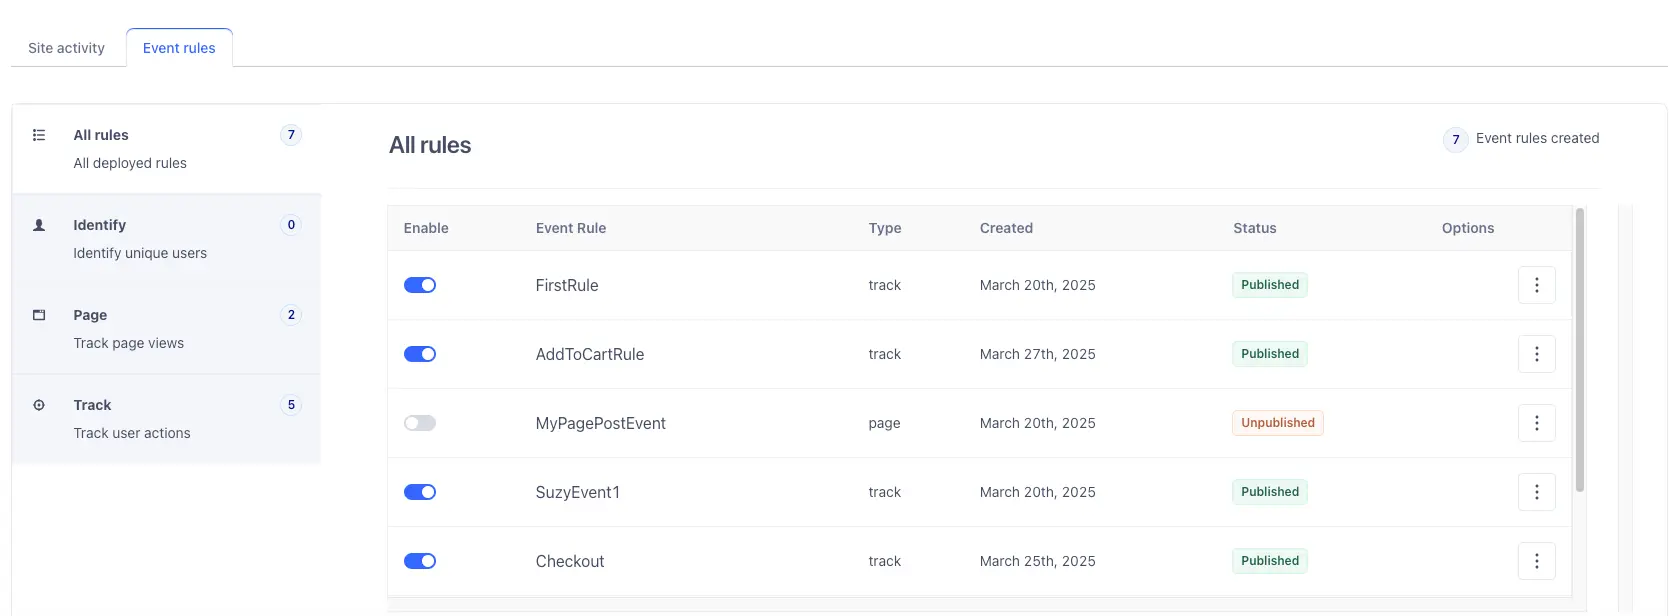Image resolution: width=1677 pixels, height=616 pixels.
Task: Click the FirstRule name
Action: point(567,285)
